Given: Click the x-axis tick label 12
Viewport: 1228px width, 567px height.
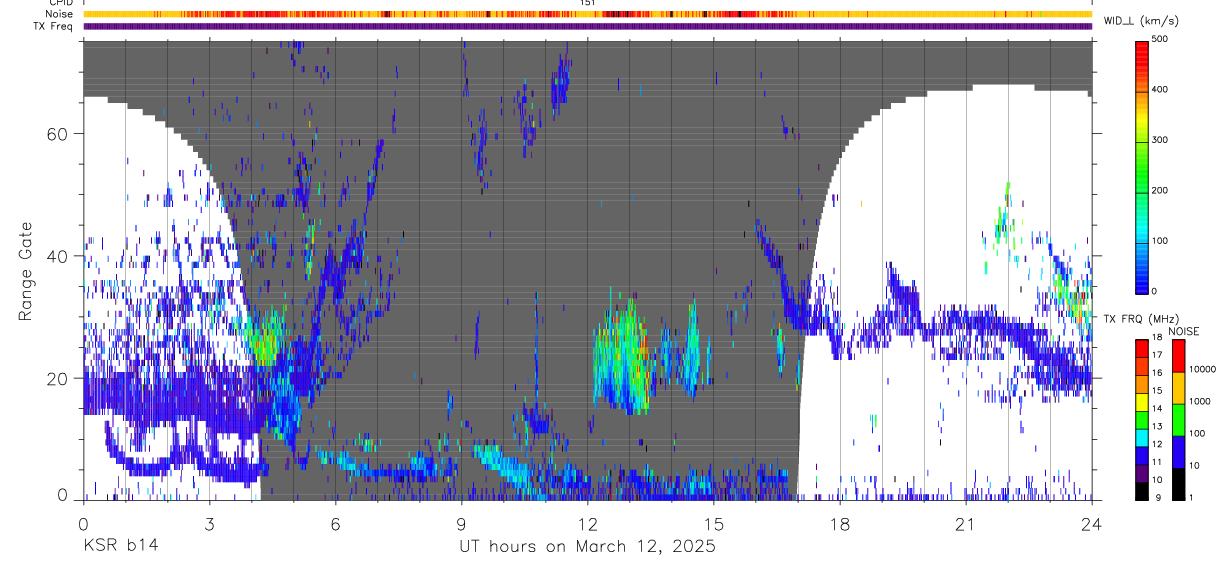Looking at the screenshot, I should (x=587, y=524).
